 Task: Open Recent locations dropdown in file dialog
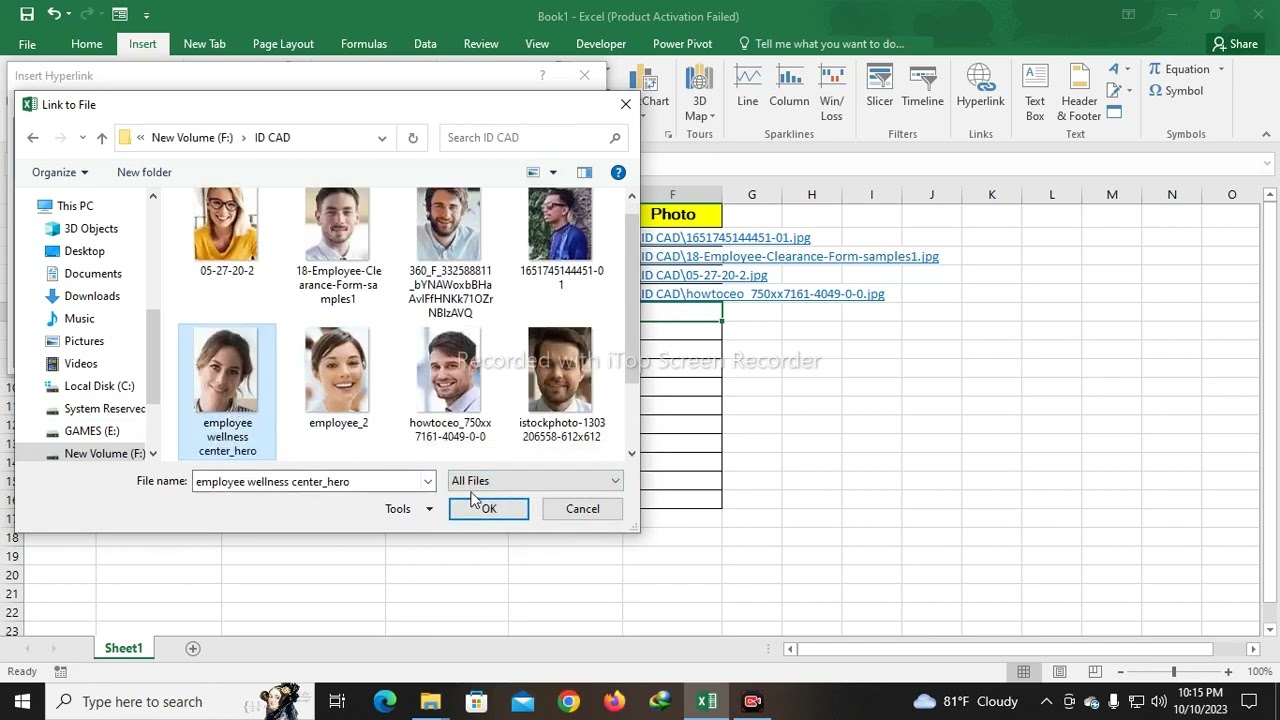click(x=82, y=138)
